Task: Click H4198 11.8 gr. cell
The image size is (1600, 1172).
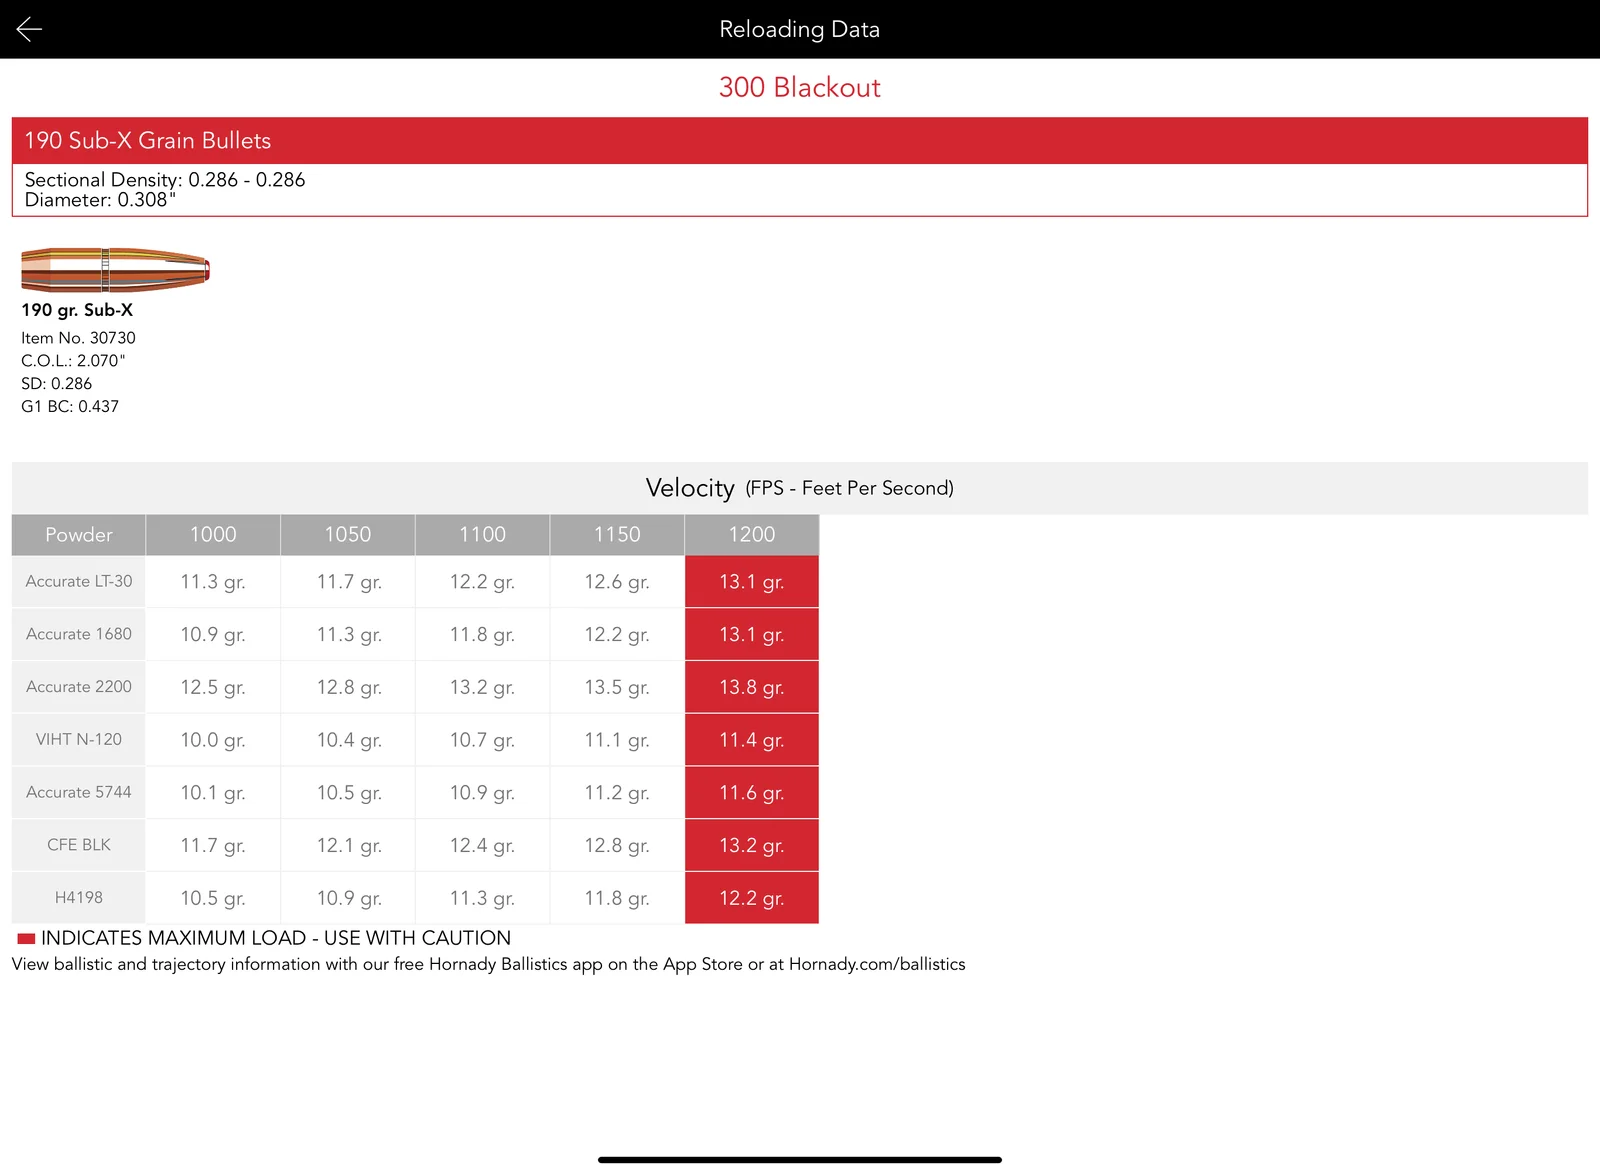Action: pyautogui.click(x=617, y=898)
